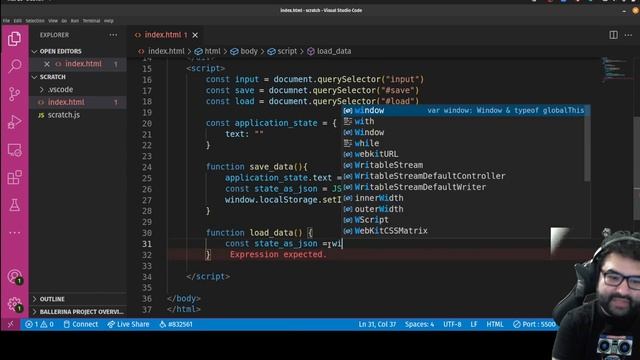Open the Search view icon

click(x=15, y=66)
